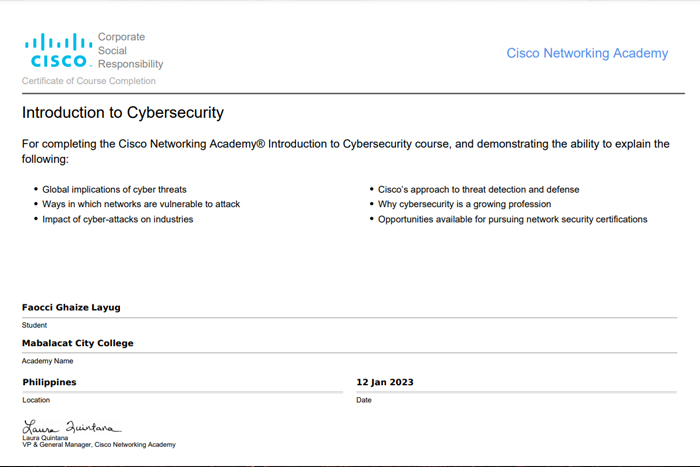Select the networks vulnerable to attack bullet

(x=141, y=204)
